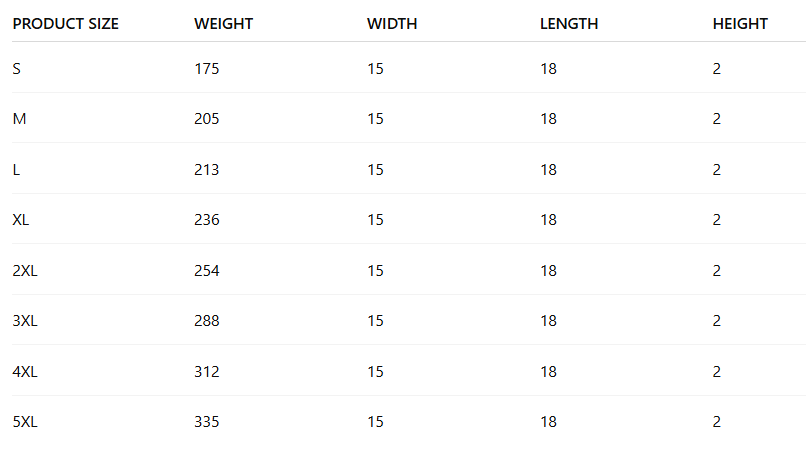Click the WIDTH column header

[x=392, y=24]
